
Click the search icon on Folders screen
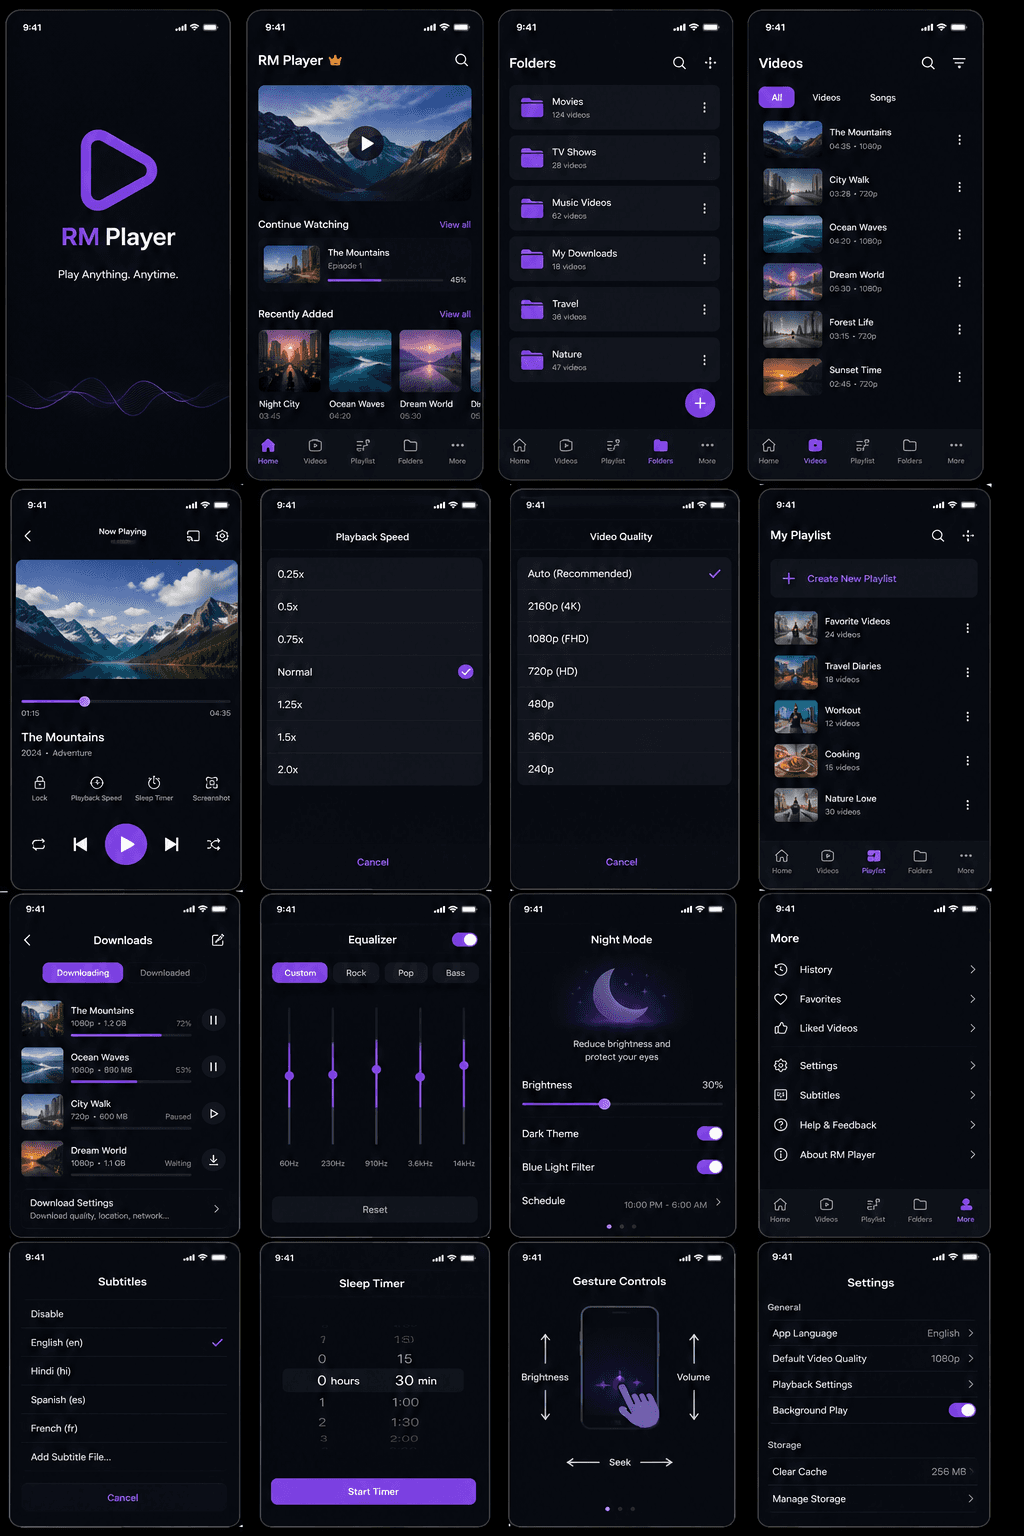(679, 63)
